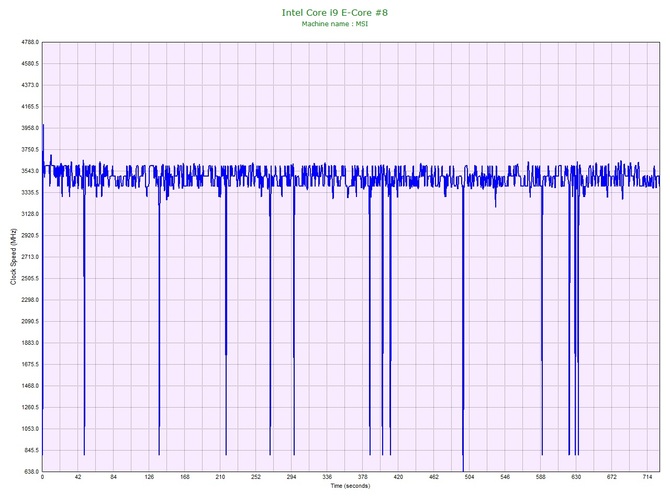Click the 420 tick on time axis
This screenshot has height=503, width=670.
(398, 477)
